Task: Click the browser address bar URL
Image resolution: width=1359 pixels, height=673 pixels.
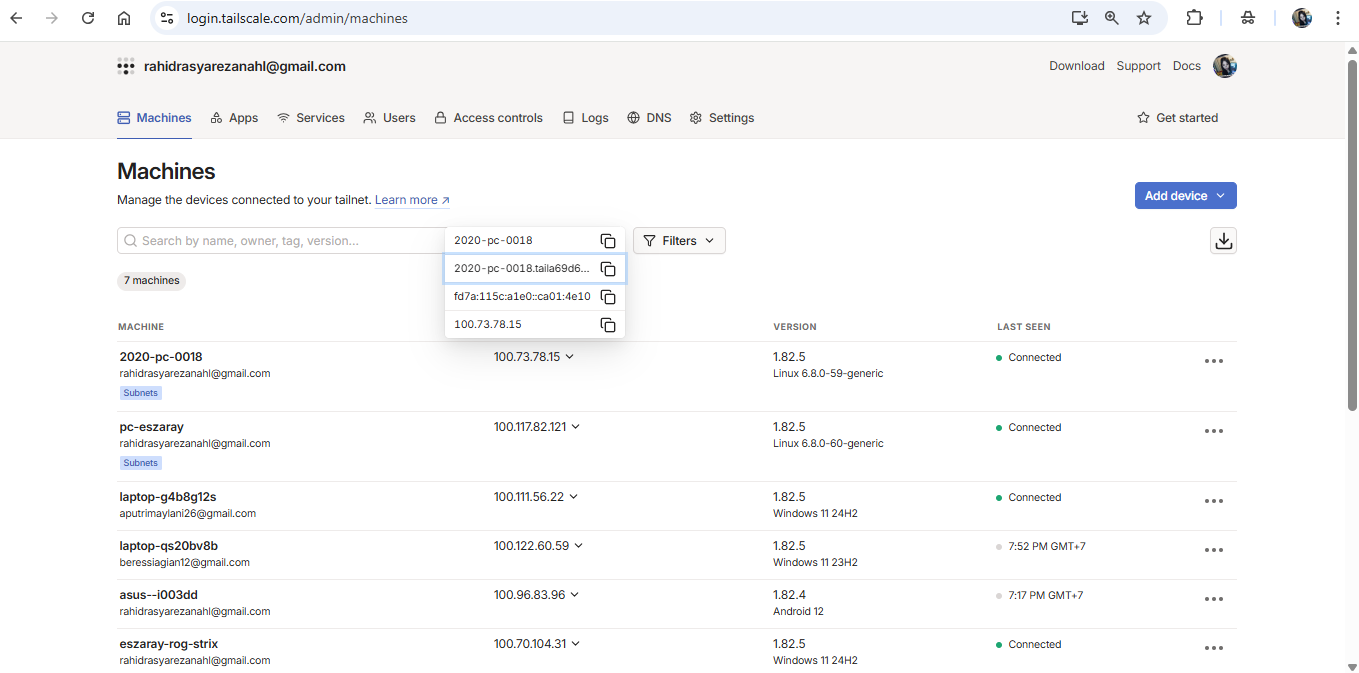Action: [x=297, y=18]
